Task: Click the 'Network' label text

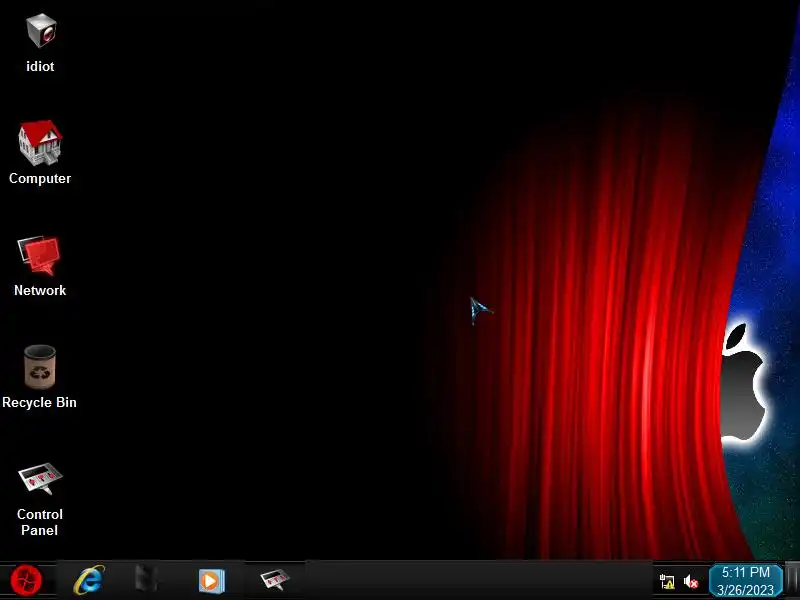Action: click(40, 290)
